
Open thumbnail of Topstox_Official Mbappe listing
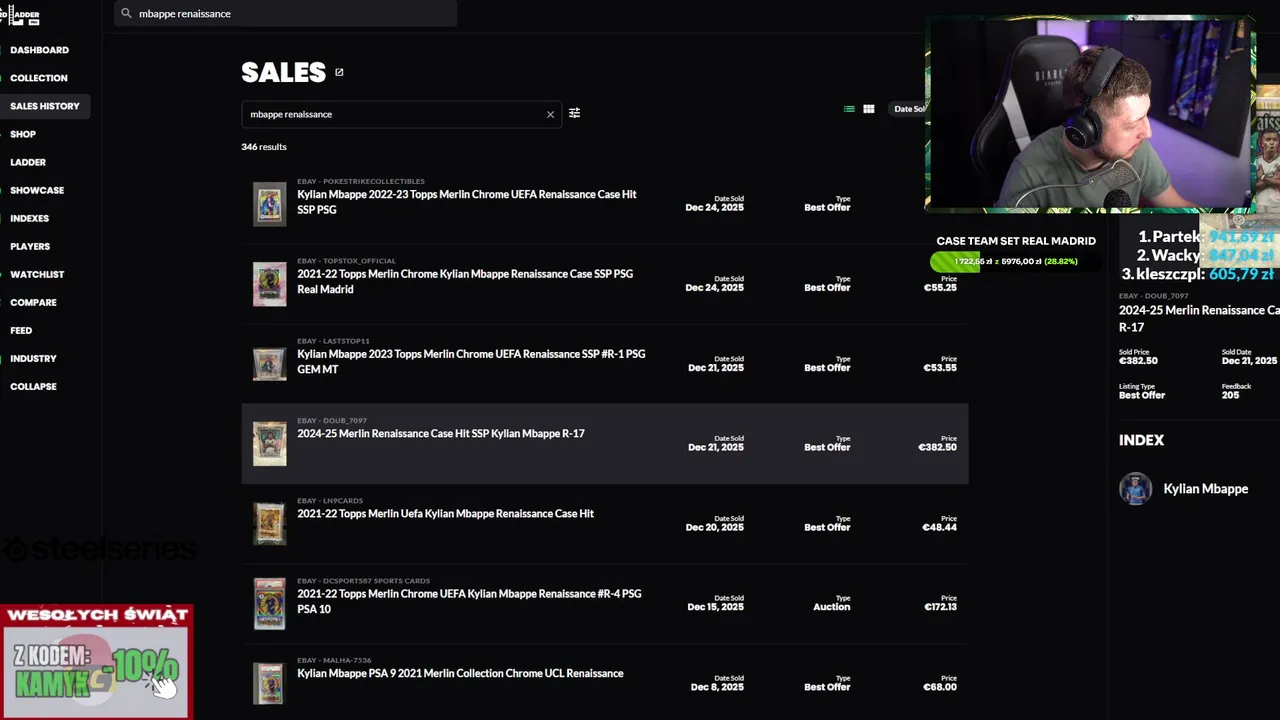click(269, 284)
